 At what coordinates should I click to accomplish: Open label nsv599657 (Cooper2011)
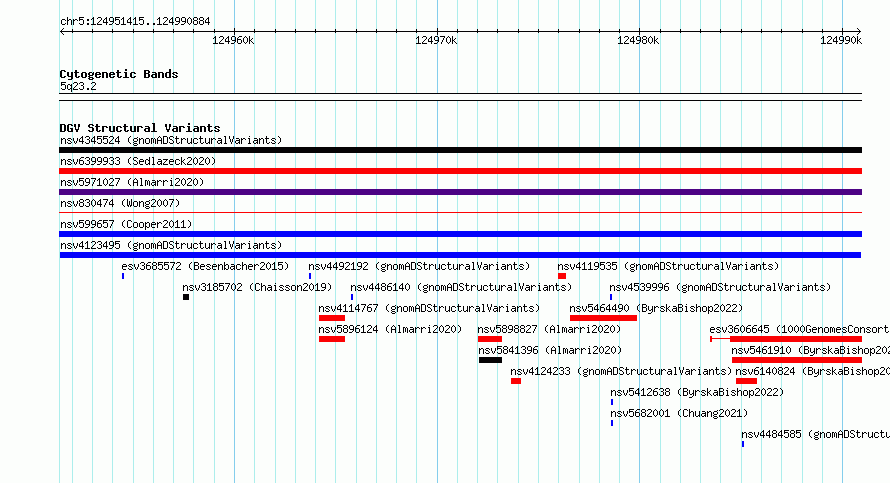126,224
